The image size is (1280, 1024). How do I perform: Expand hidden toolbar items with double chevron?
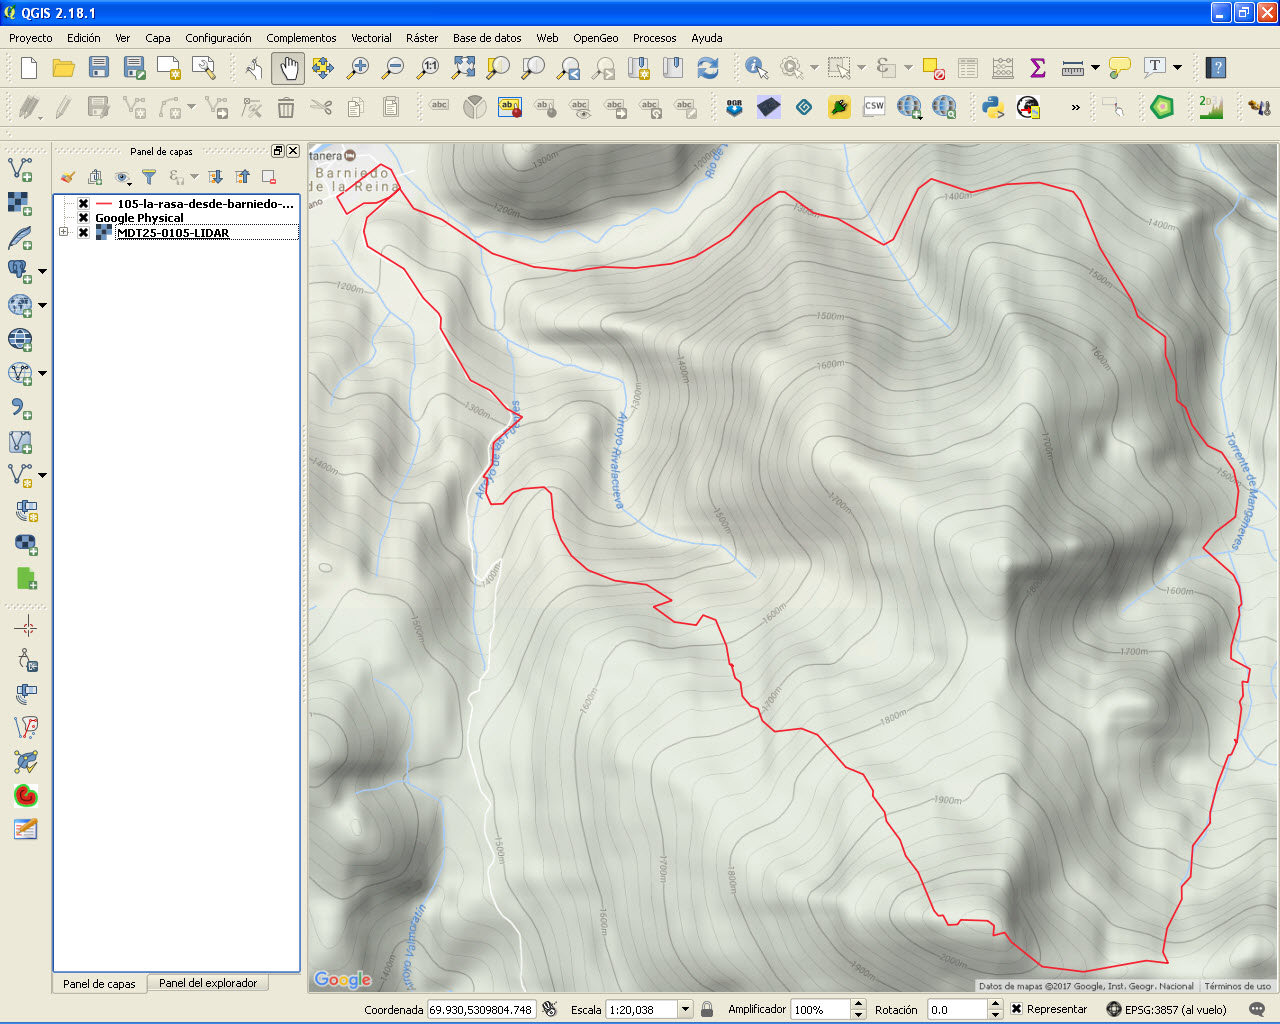(1075, 107)
